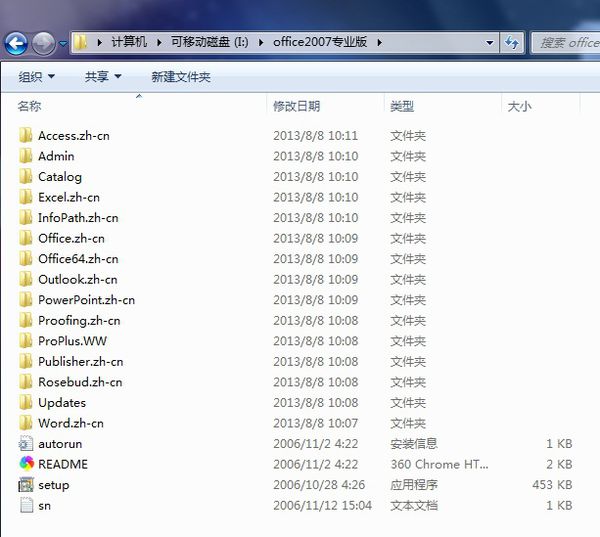Select Office.zh-cn folder icon
Screen dimensions: 600x537
tap(26, 238)
